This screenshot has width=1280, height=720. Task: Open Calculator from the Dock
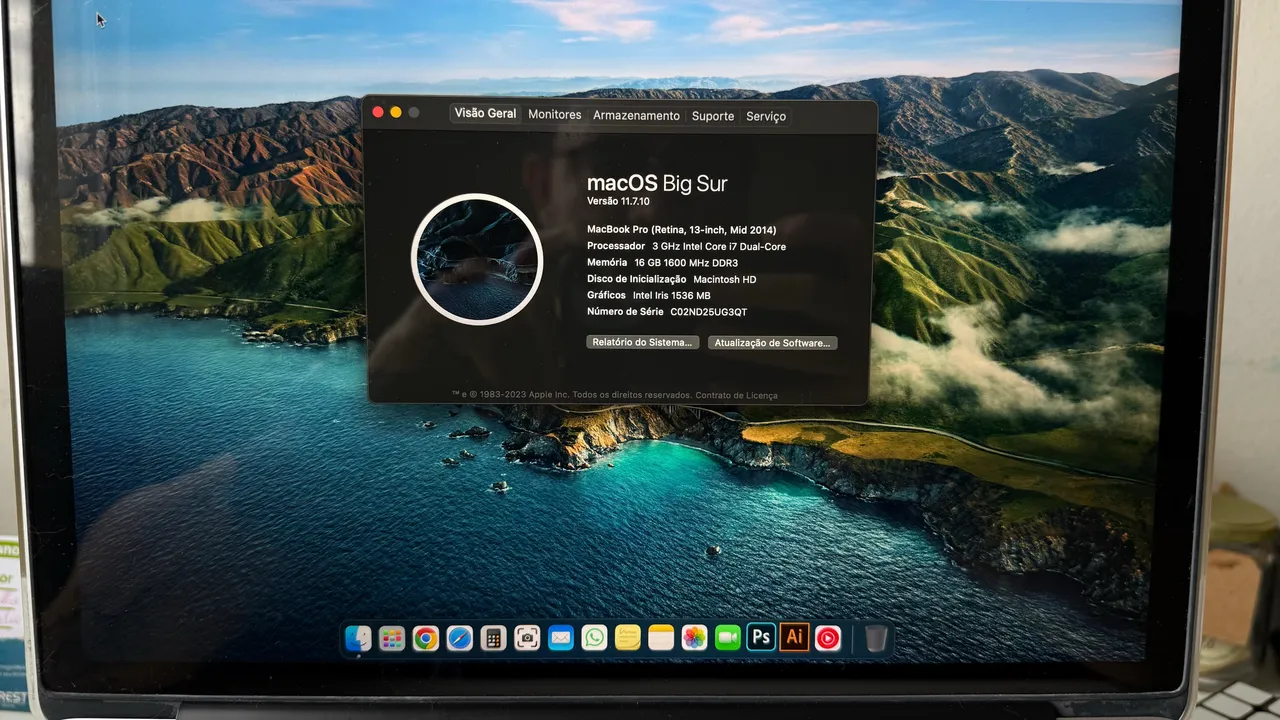[x=493, y=638]
